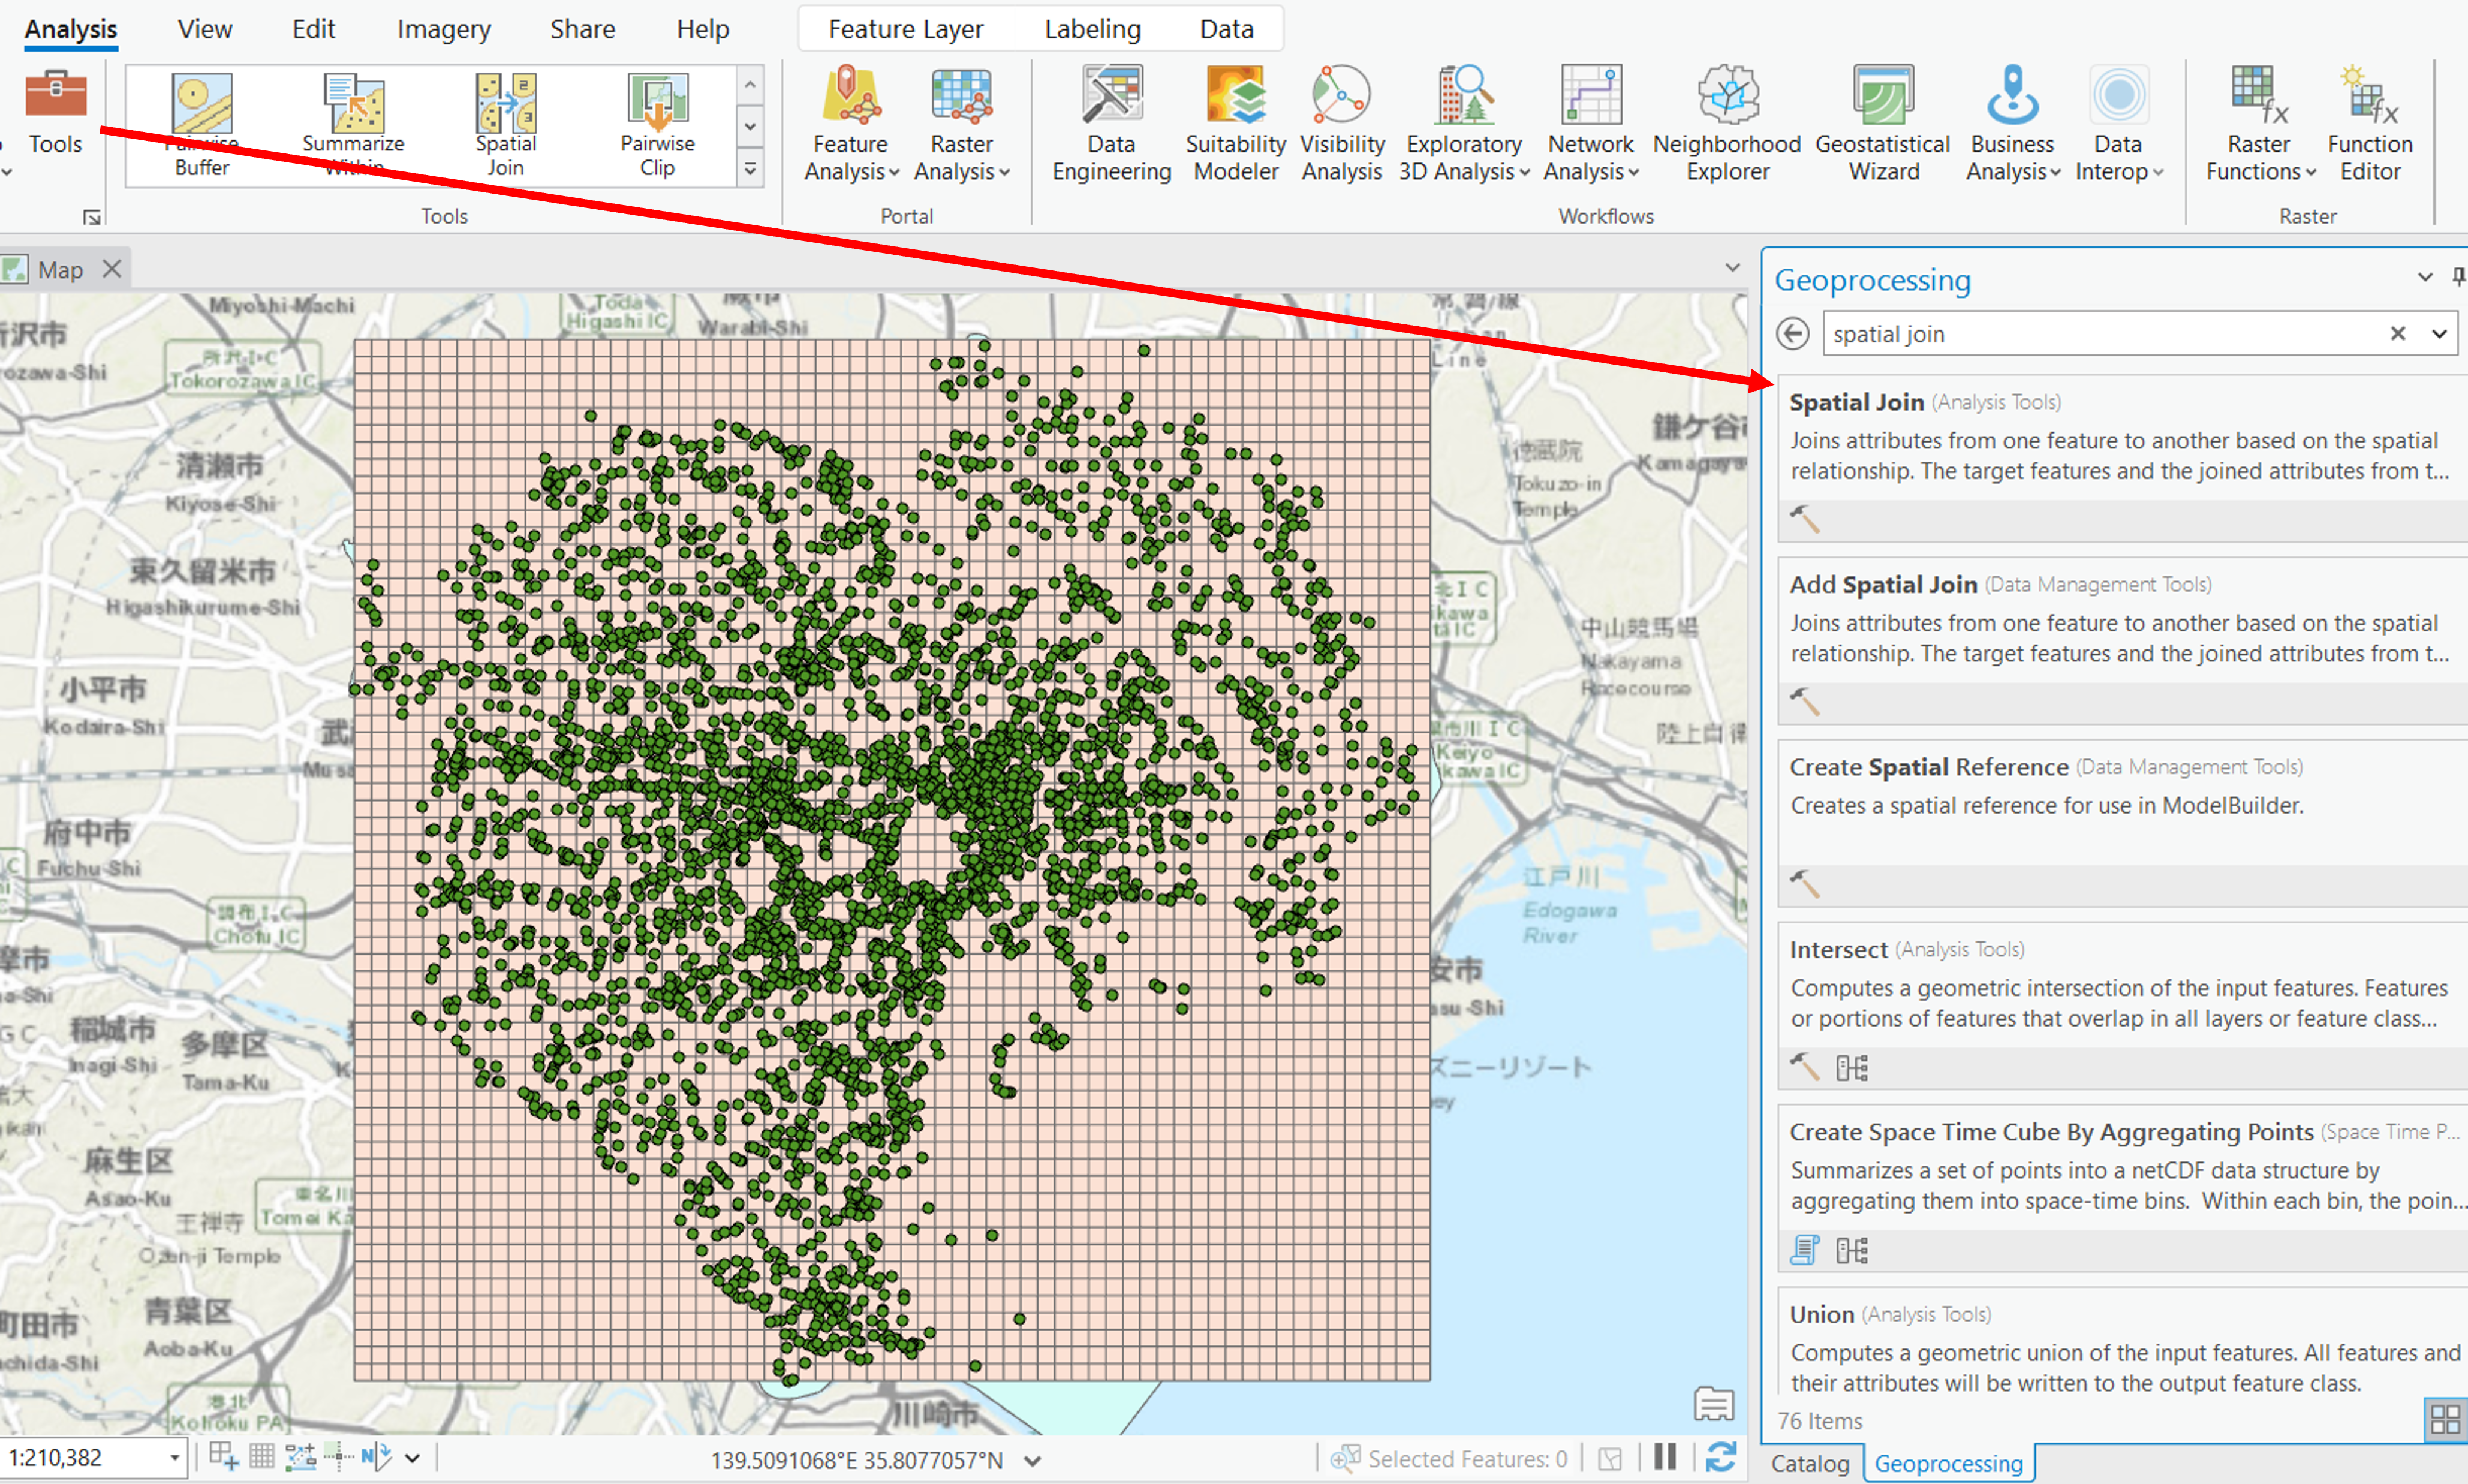2468x1484 pixels.
Task: Select the Pairwise Buffer tool
Action: pyautogui.click(x=202, y=125)
